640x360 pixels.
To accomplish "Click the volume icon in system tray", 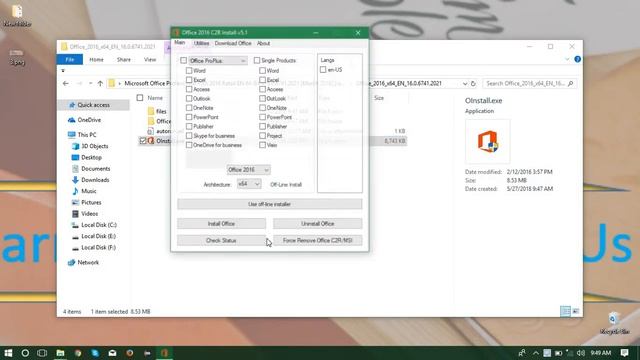I will tap(580, 353).
